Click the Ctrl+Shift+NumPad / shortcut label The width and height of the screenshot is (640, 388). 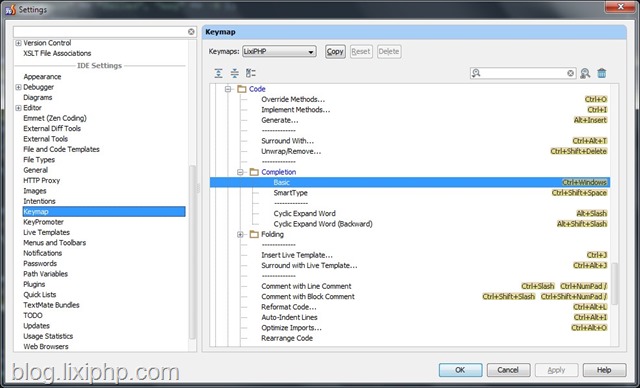(x=574, y=297)
